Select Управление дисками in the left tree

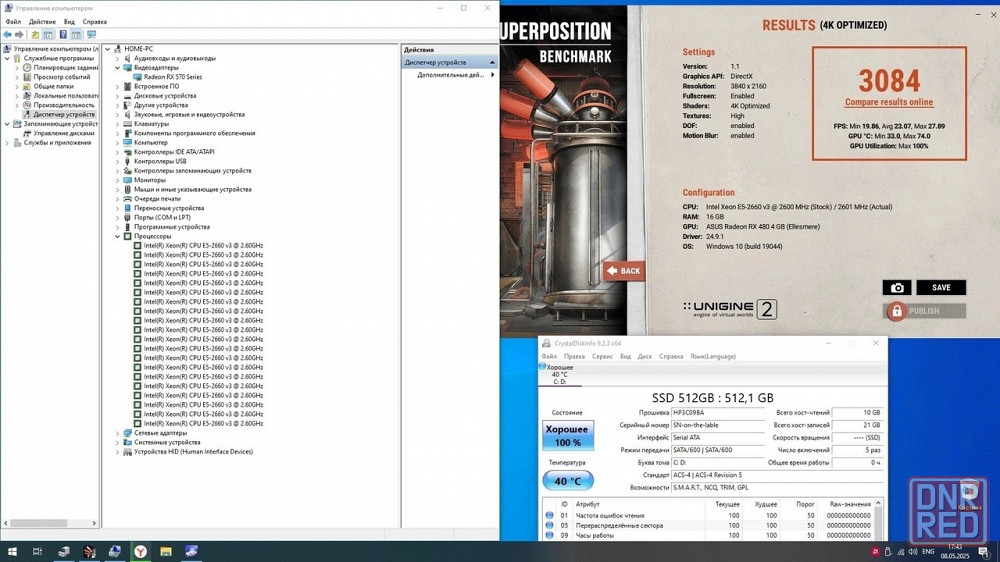point(64,133)
